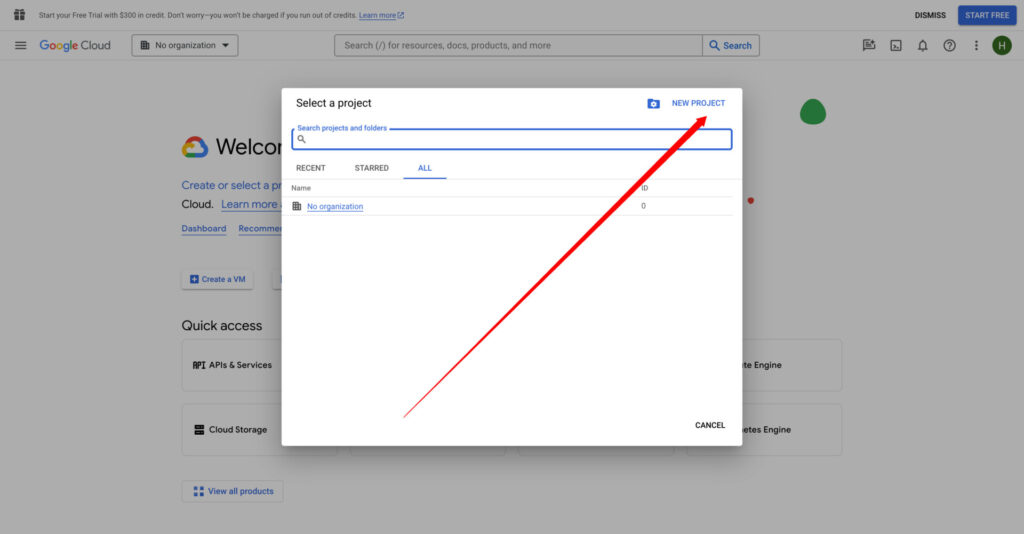The width and height of the screenshot is (1024, 534).
Task: Open the three-dot settings menu
Action: pos(976,45)
